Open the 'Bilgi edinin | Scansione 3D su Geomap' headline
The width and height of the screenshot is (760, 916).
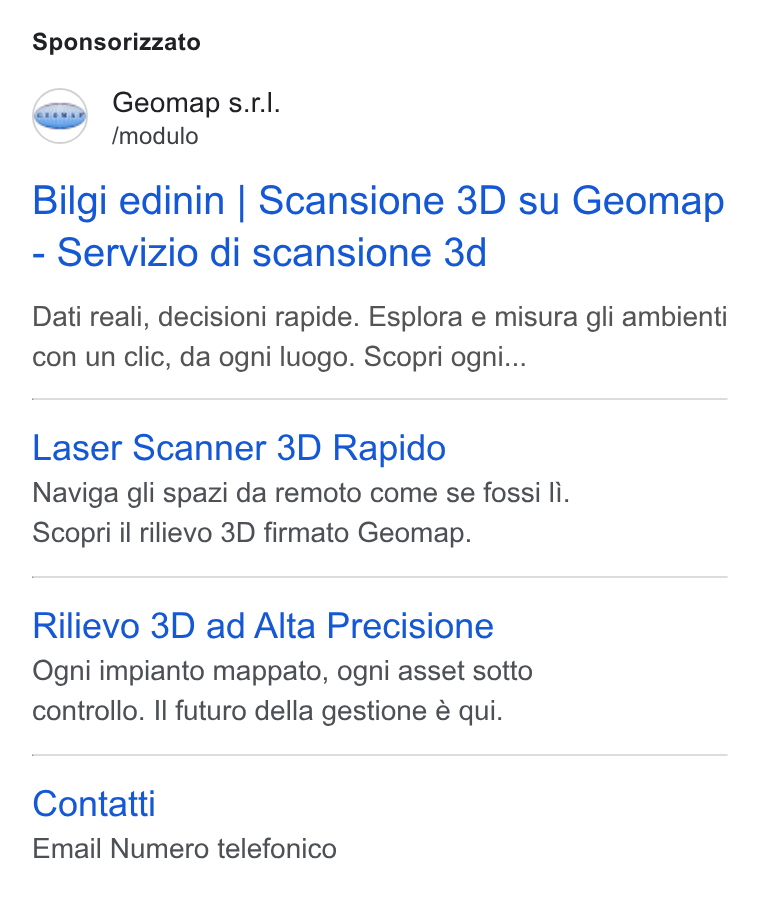click(x=378, y=200)
